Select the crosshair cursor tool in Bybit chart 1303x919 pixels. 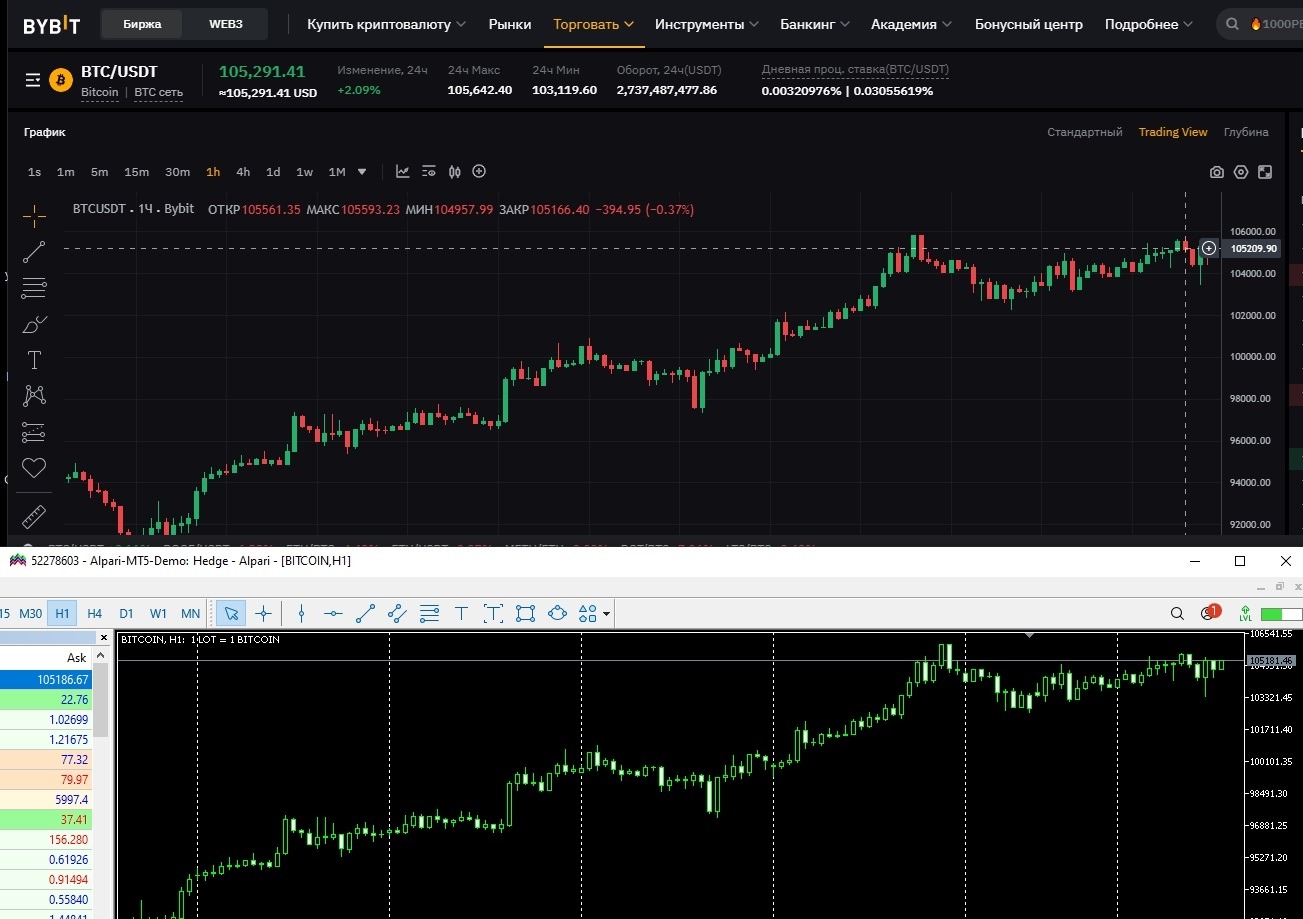click(34, 214)
